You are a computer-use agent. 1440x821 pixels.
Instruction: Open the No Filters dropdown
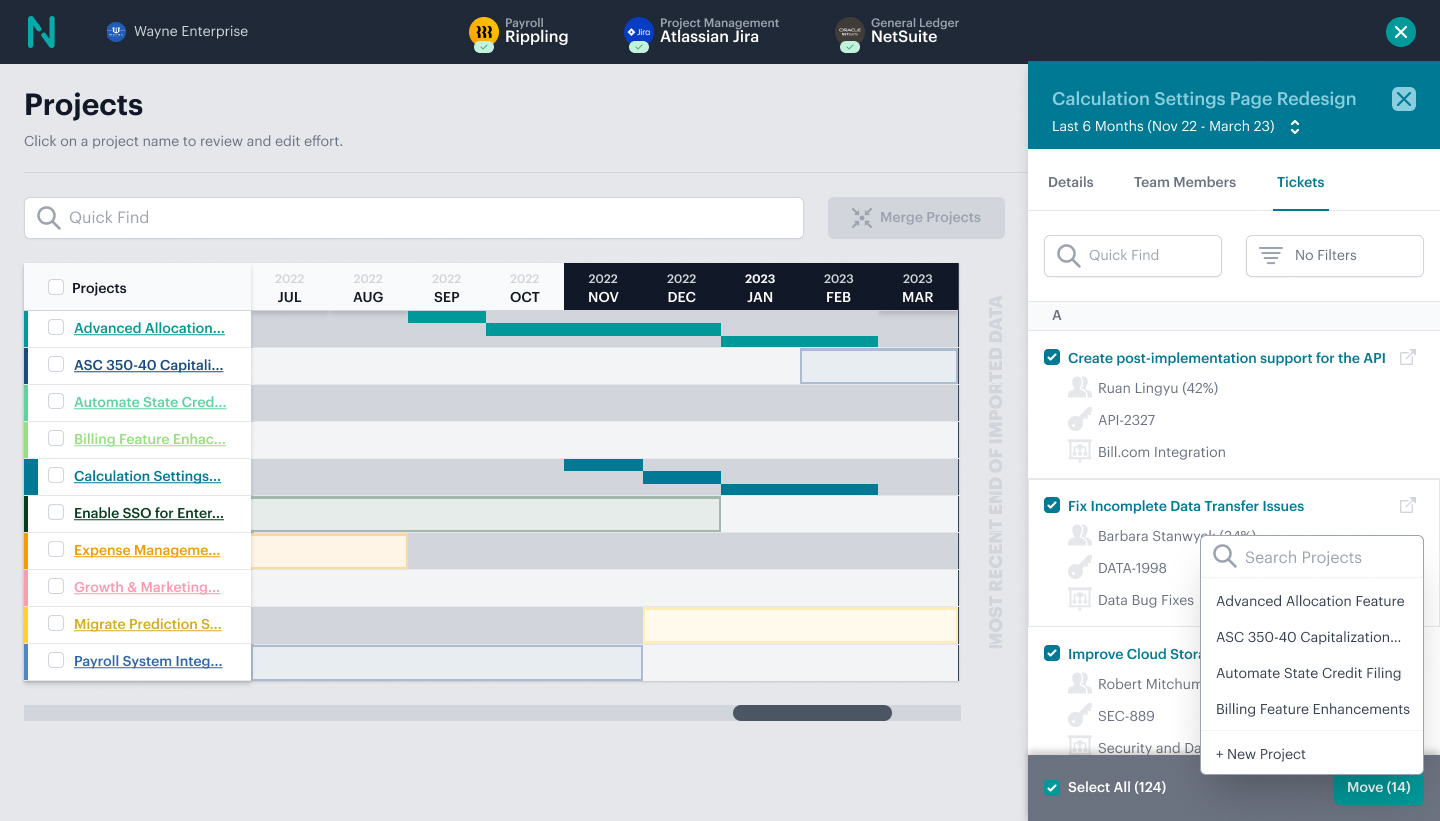[x=1334, y=255]
